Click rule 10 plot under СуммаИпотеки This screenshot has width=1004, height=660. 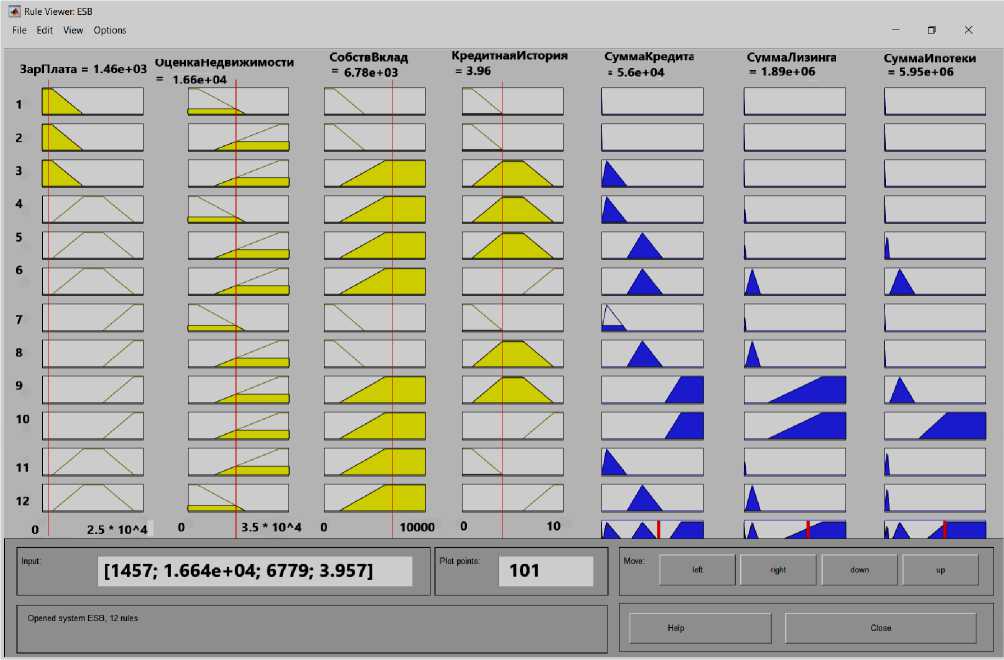(934, 425)
